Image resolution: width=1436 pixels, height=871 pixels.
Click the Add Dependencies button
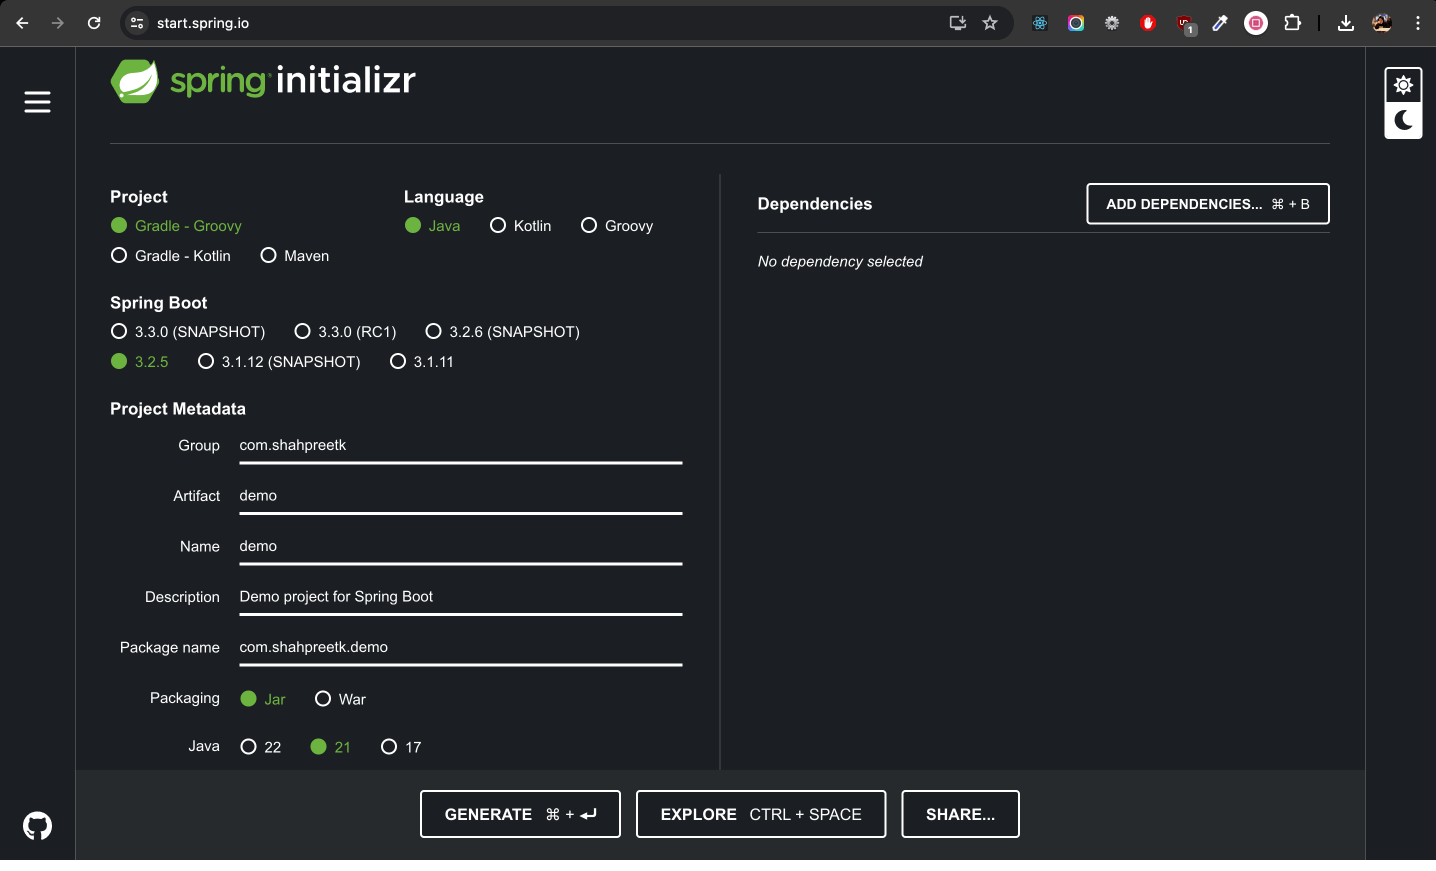pyautogui.click(x=1208, y=204)
